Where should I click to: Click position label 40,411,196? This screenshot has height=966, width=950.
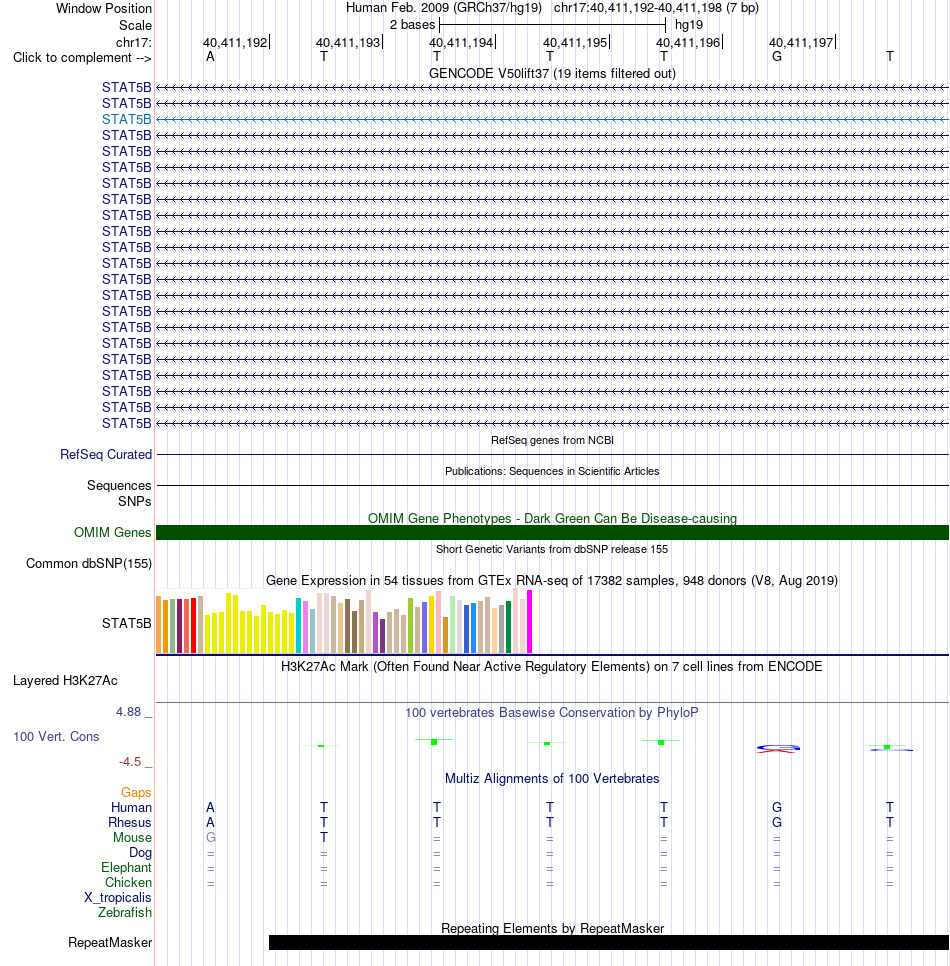688,43
